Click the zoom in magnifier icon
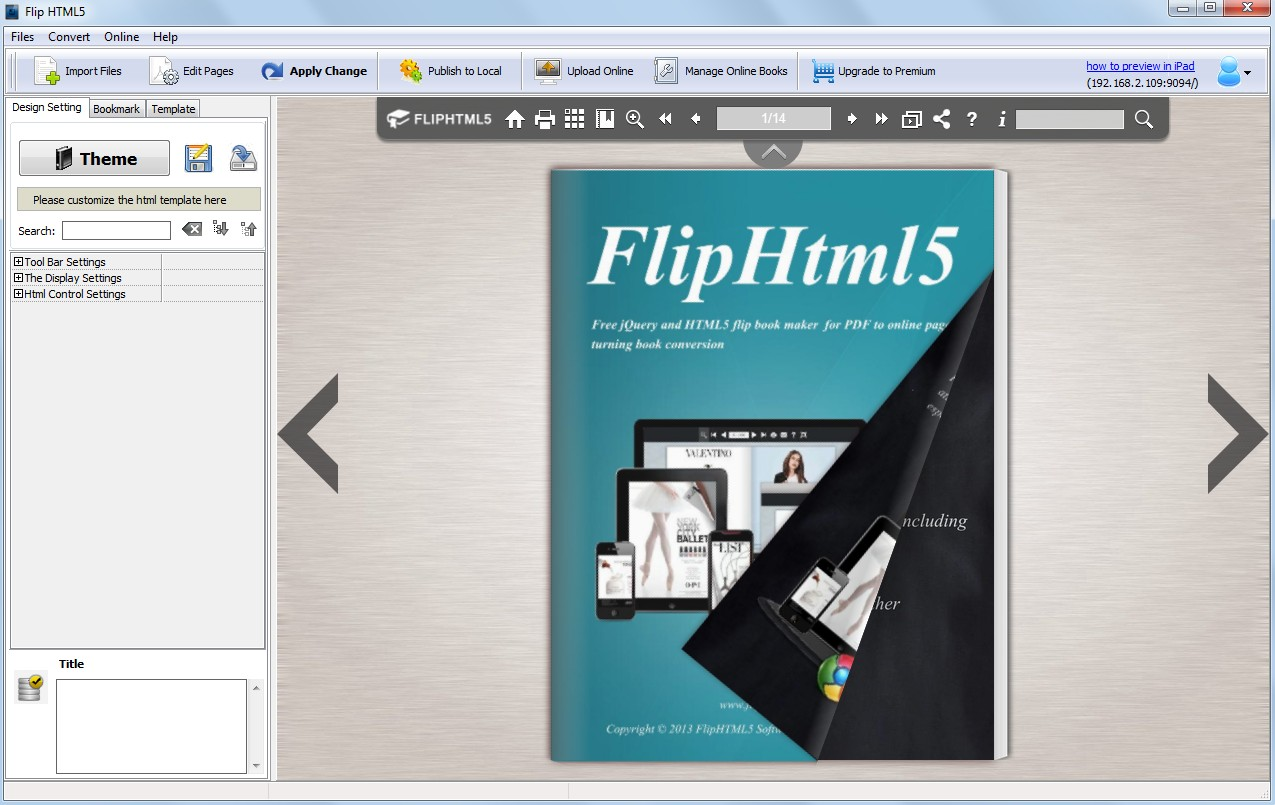 pos(635,120)
